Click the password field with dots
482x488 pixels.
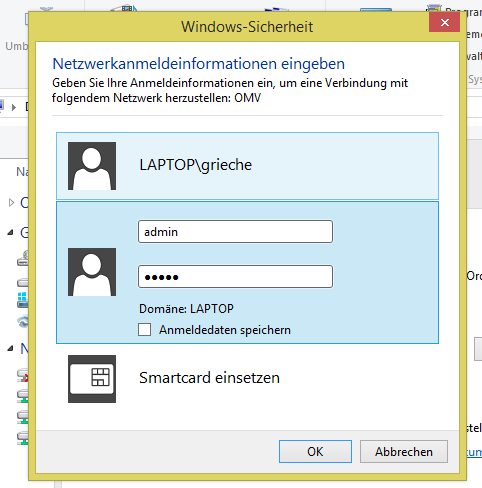pyautogui.click(x=235, y=276)
